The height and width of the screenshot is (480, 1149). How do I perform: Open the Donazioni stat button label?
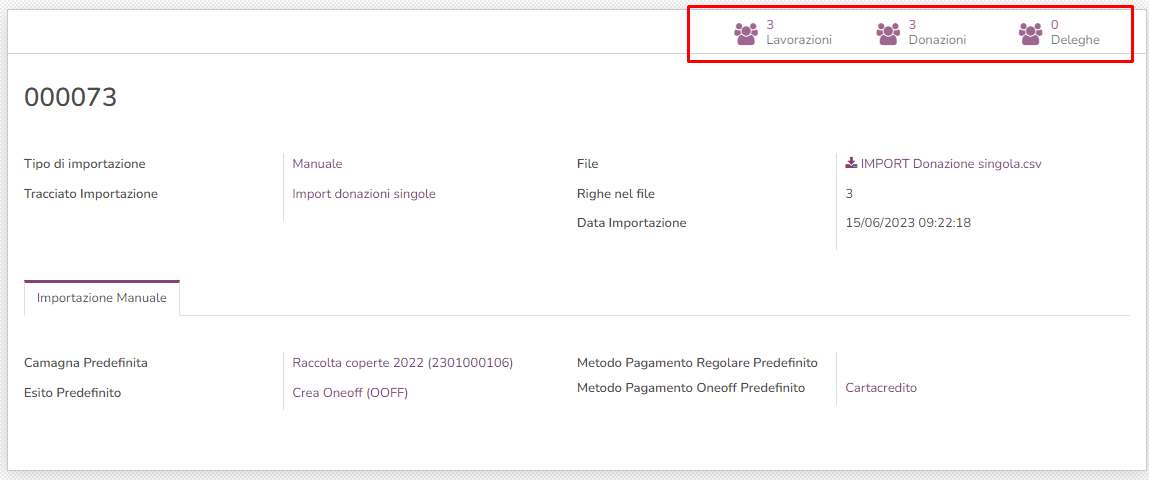pyautogui.click(x=937, y=40)
